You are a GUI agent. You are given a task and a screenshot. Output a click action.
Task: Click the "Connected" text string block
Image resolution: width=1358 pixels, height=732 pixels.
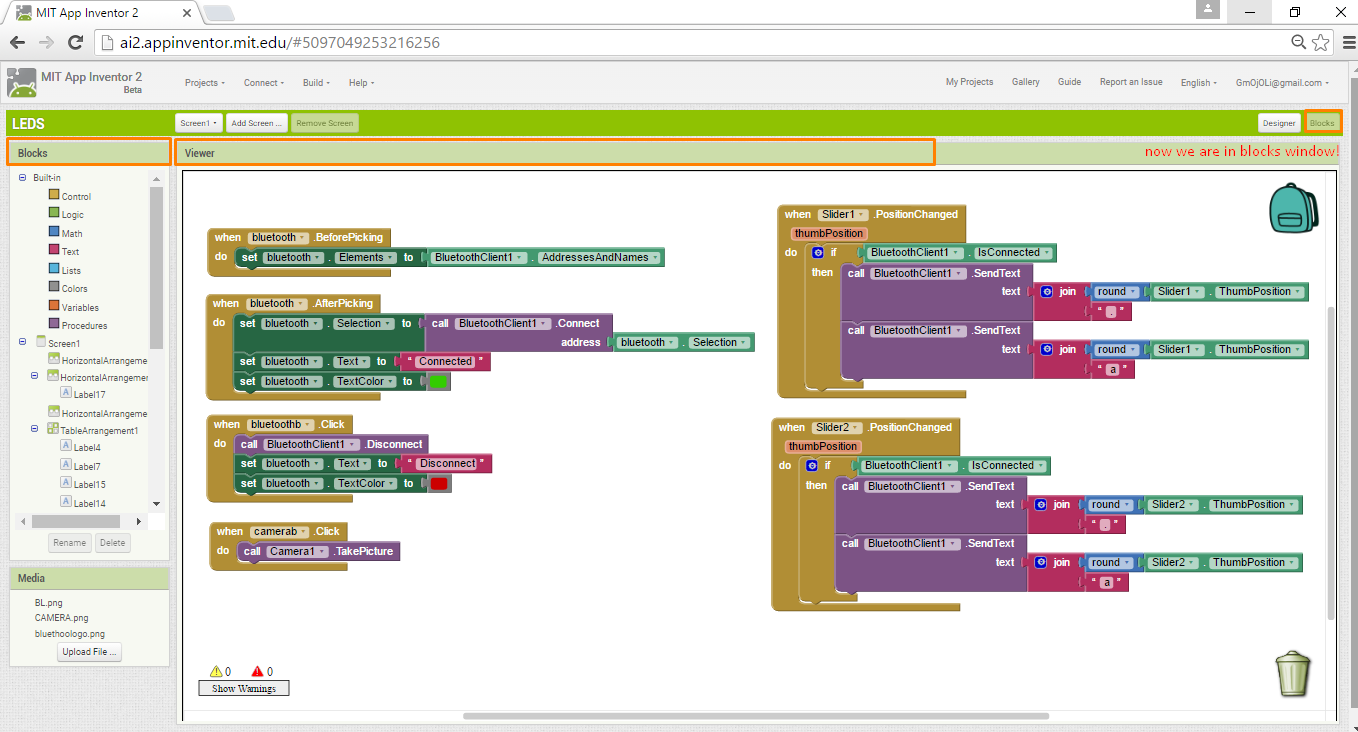443,362
